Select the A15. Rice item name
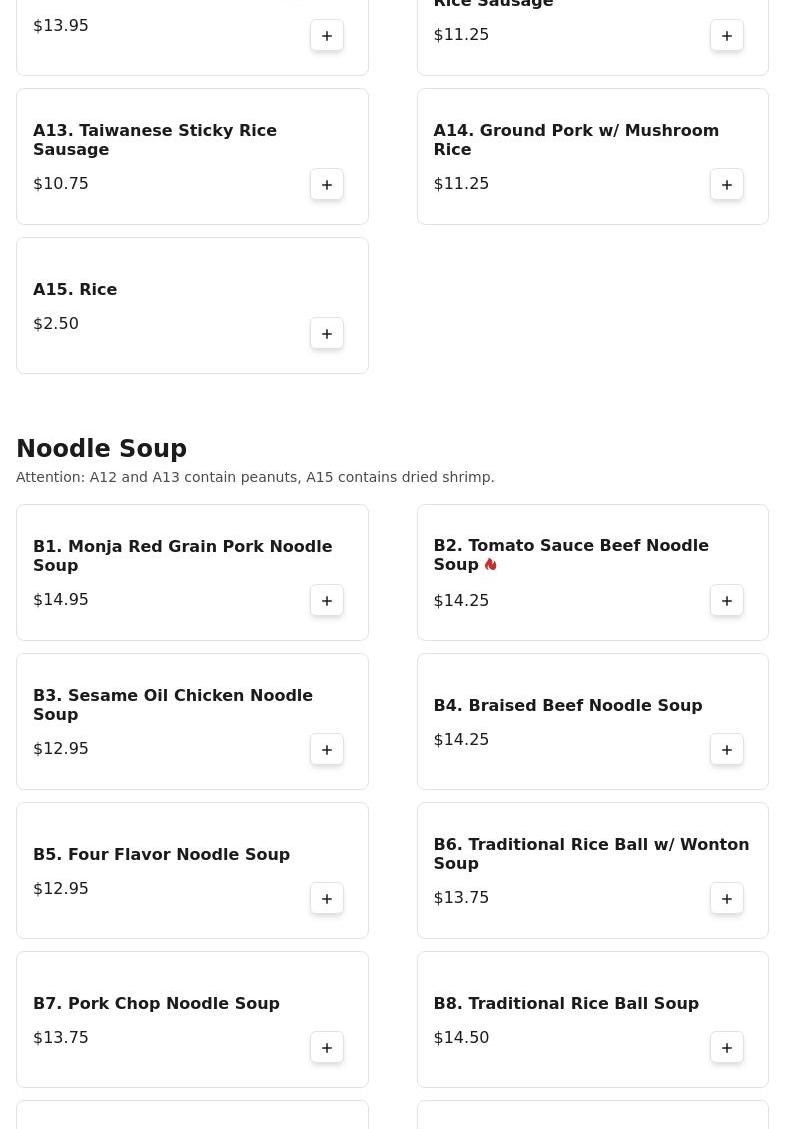The height and width of the screenshot is (1129, 785). 75,289
